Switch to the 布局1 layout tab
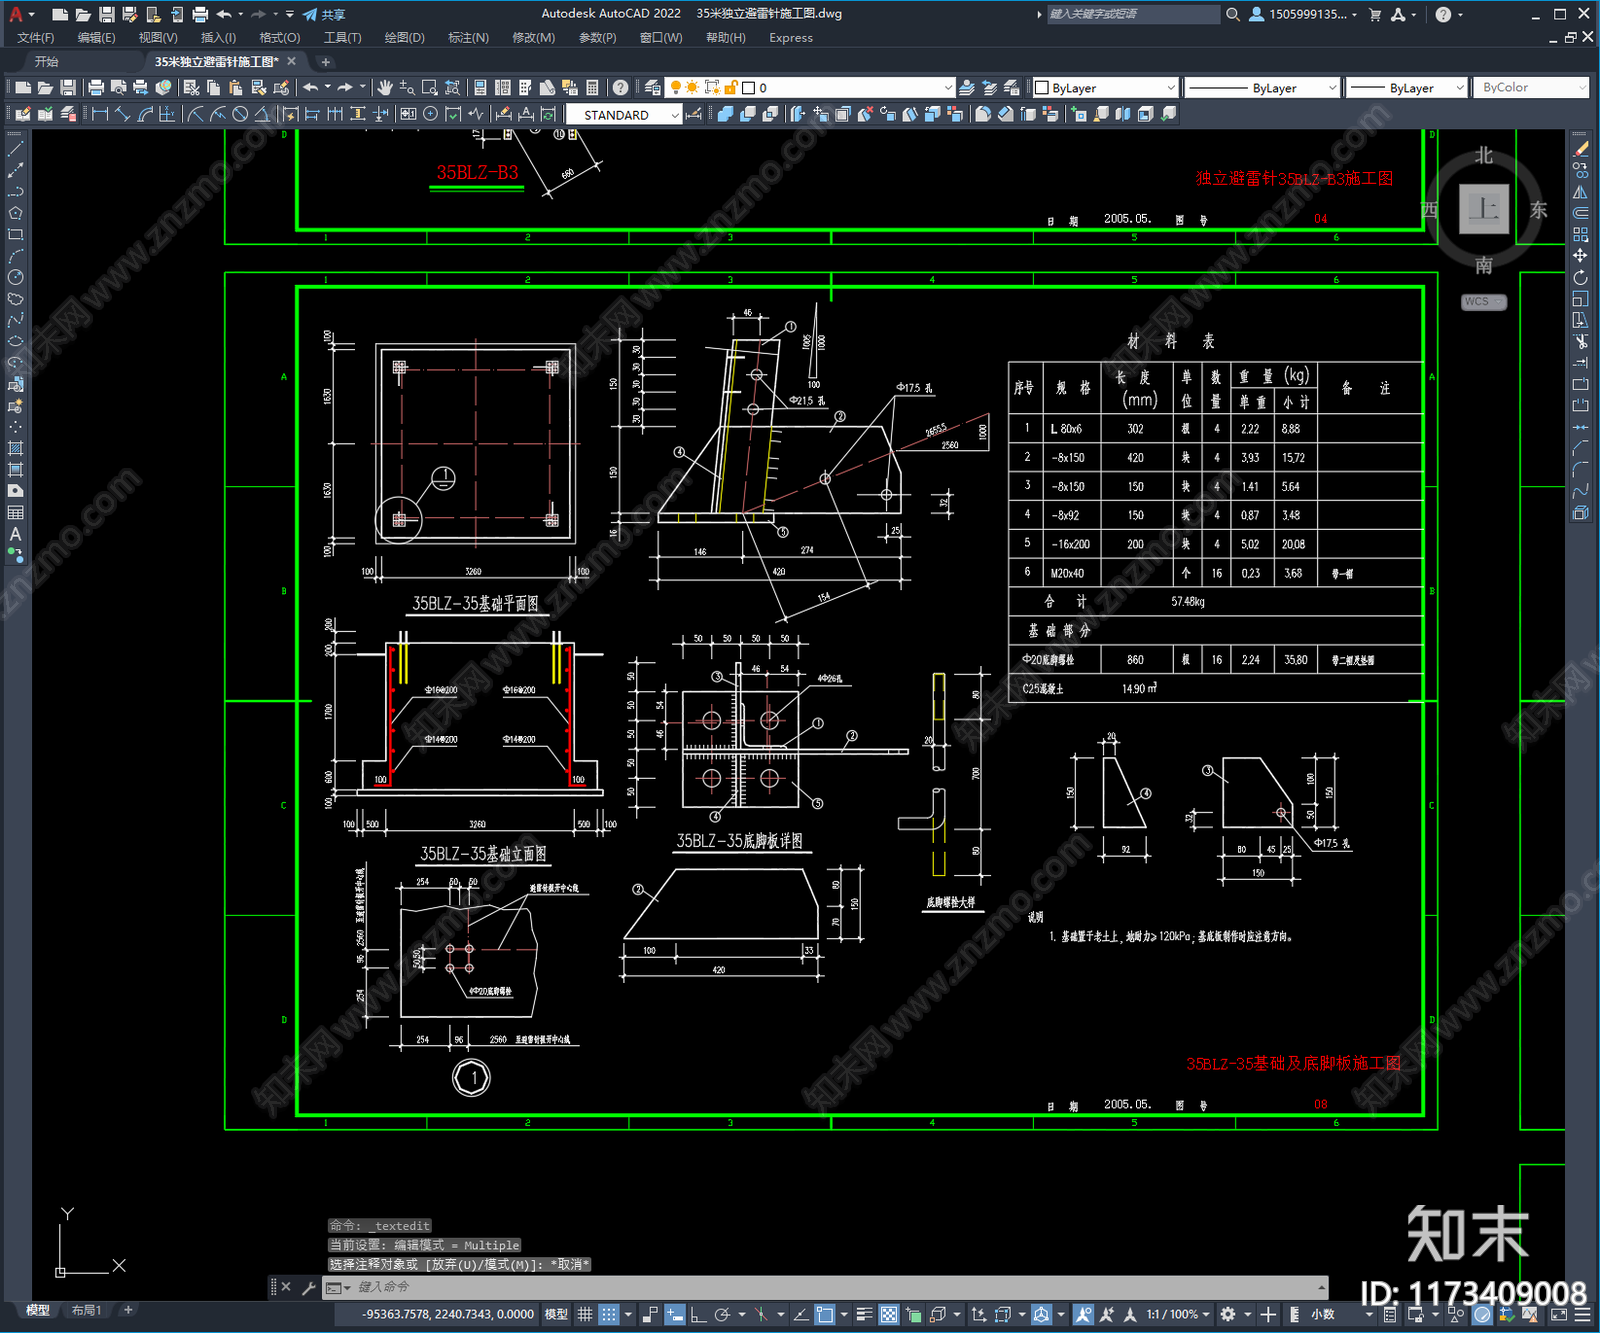 86,1310
